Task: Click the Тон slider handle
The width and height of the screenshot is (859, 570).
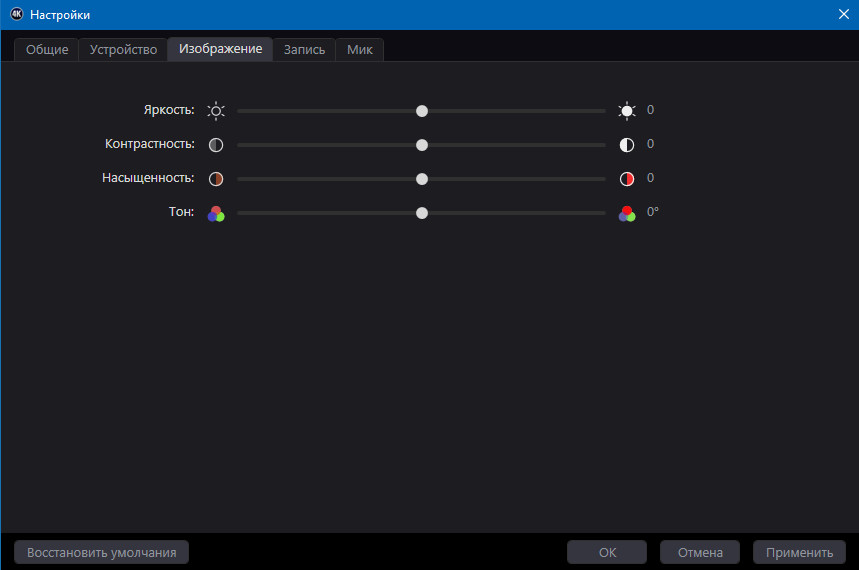Action: click(x=422, y=213)
